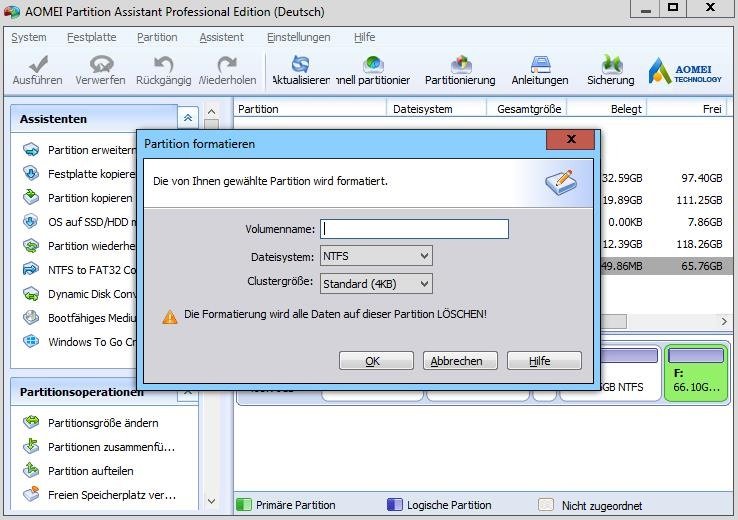Click the sidebar scroll-down arrow

[x=211, y=501]
